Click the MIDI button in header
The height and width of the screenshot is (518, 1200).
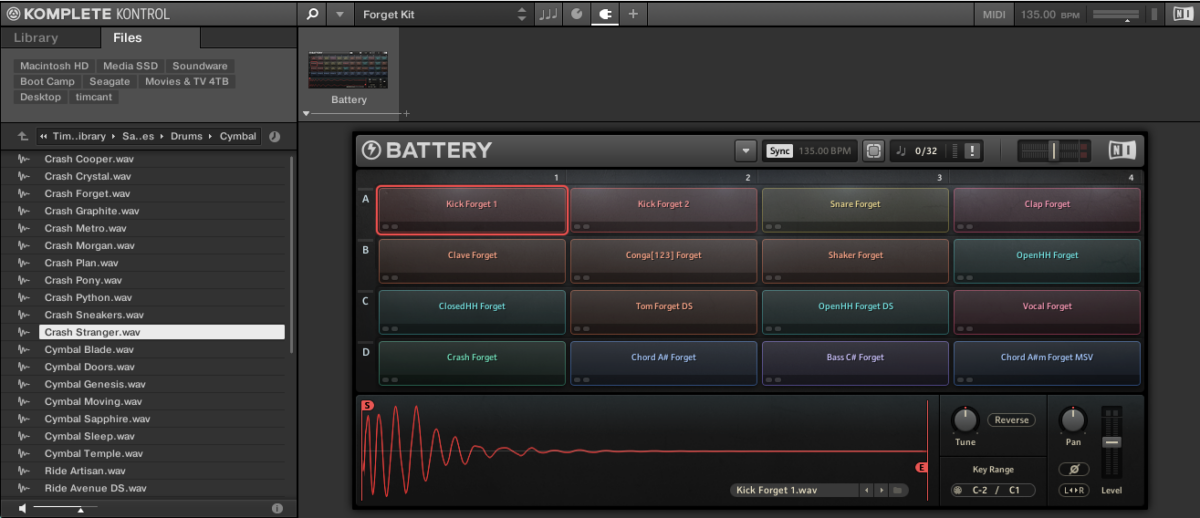pyautogui.click(x=994, y=14)
